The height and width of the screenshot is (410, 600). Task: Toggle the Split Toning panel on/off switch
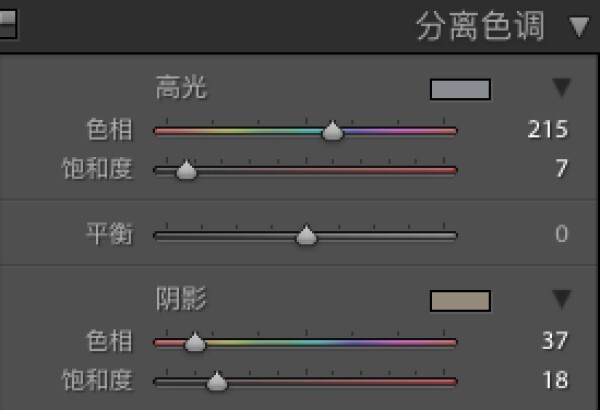[x=8, y=24]
